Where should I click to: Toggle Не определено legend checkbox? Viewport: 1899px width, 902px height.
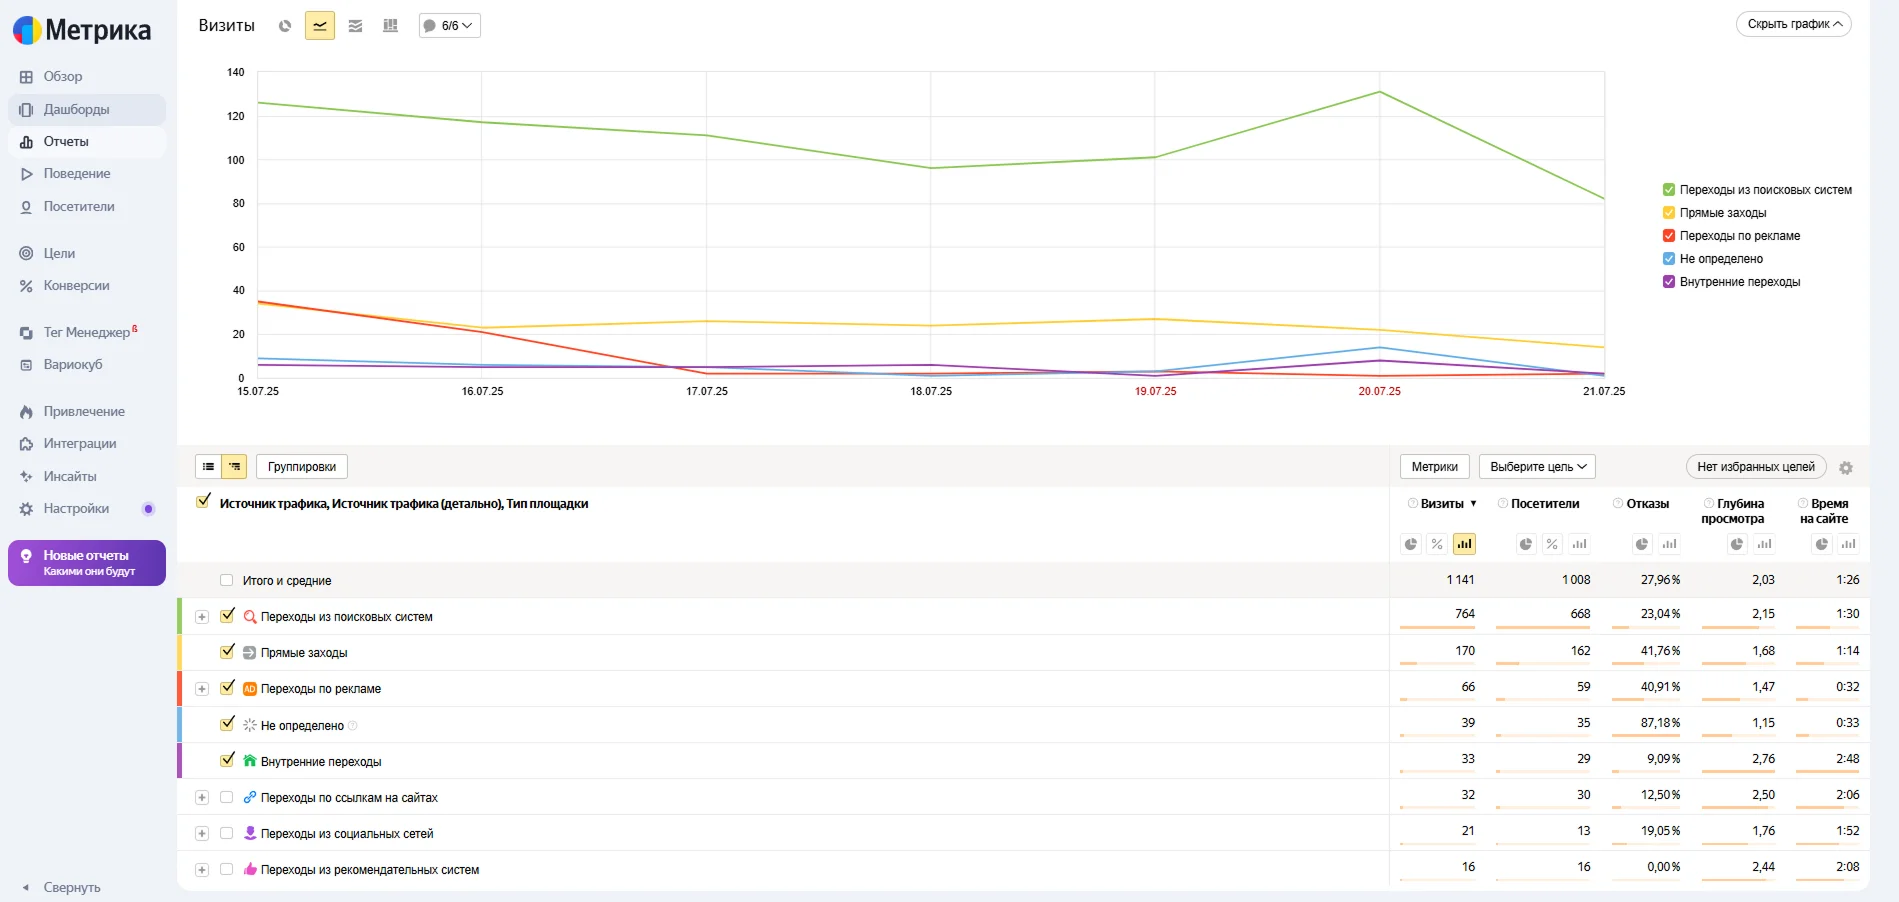point(1668,259)
